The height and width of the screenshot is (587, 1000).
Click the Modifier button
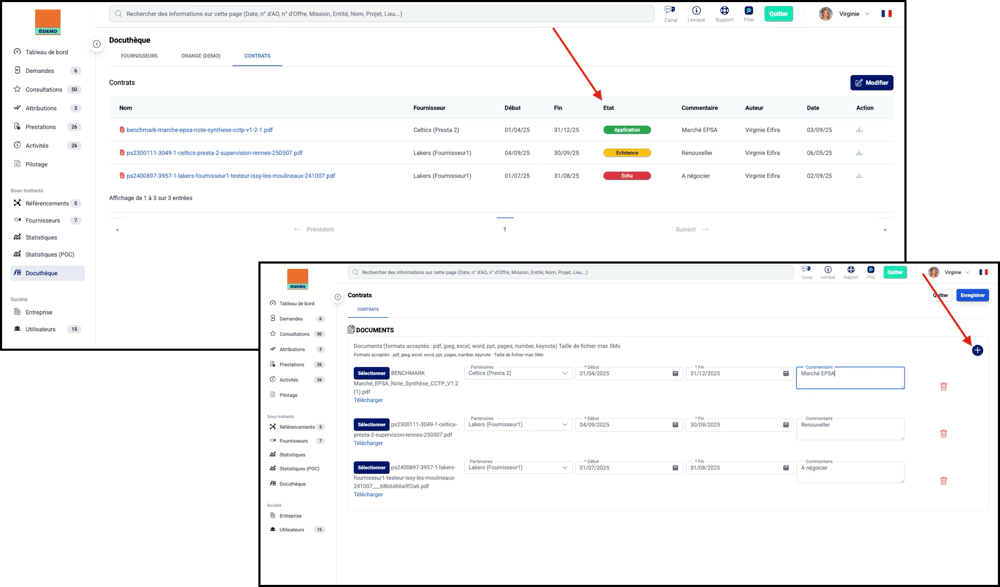pyautogui.click(x=871, y=83)
